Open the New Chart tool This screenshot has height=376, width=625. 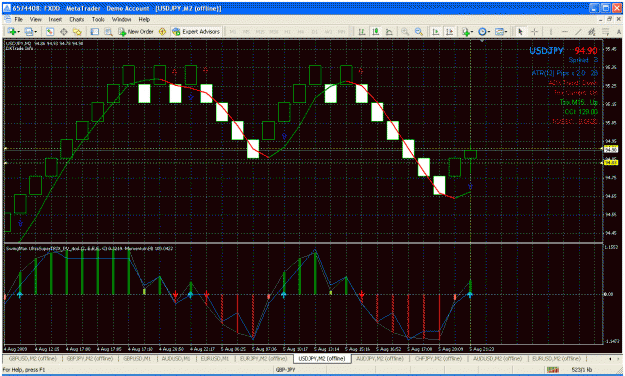(x=11, y=31)
